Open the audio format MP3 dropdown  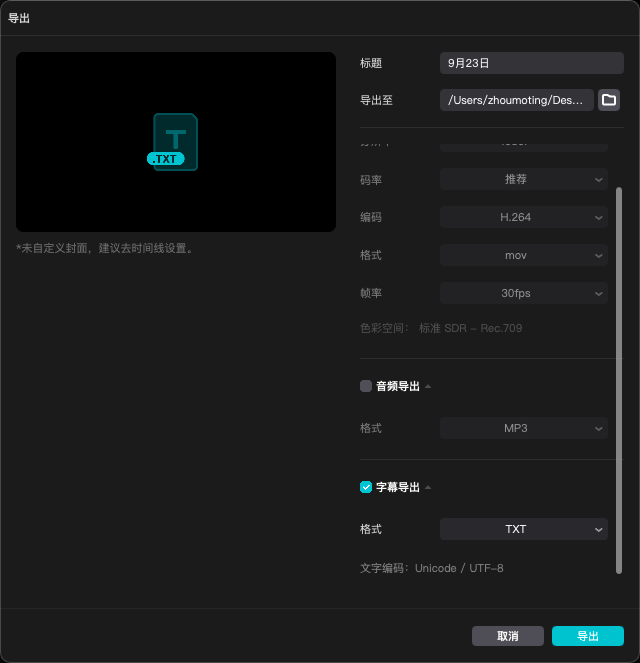(x=524, y=428)
